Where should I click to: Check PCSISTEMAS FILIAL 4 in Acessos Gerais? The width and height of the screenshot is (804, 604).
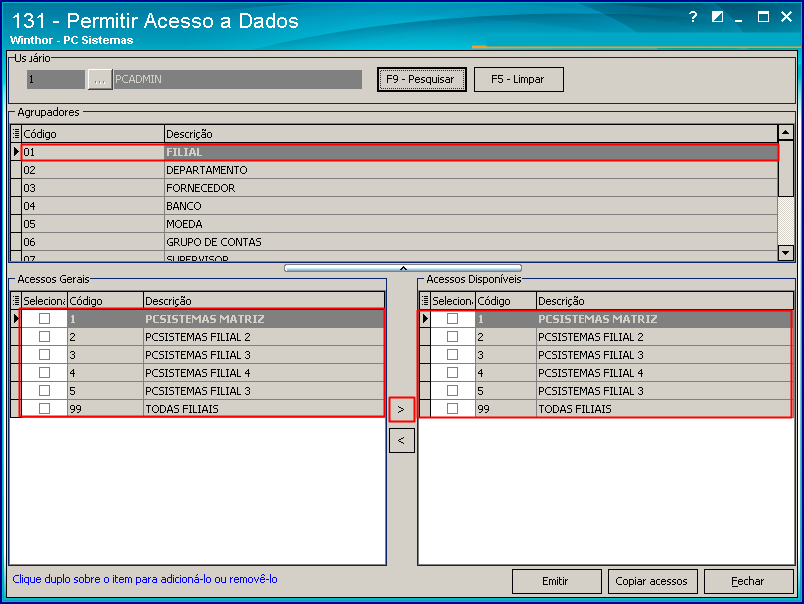pyautogui.click(x=45, y=372)
